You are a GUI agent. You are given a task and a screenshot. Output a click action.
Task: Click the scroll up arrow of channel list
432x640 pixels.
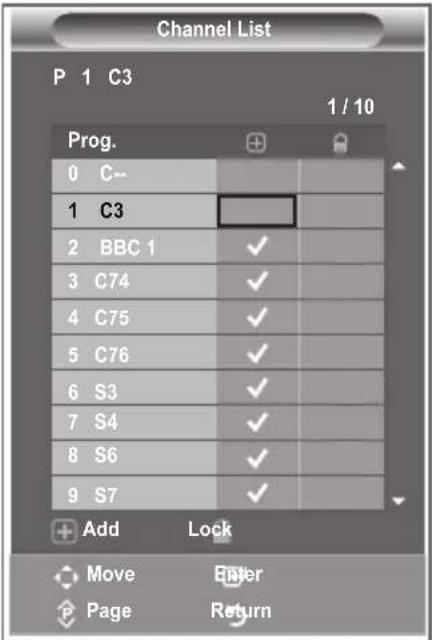click(399, 167)
